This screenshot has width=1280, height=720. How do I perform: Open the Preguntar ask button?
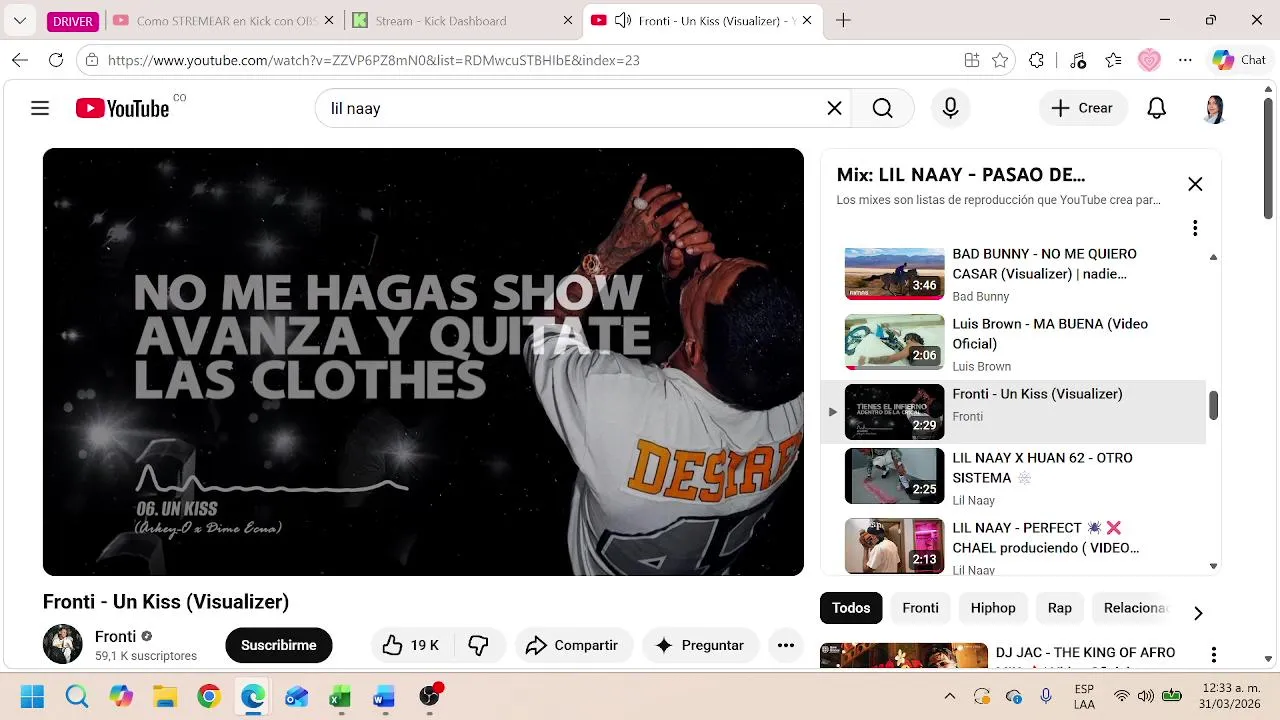coord(700,645)
